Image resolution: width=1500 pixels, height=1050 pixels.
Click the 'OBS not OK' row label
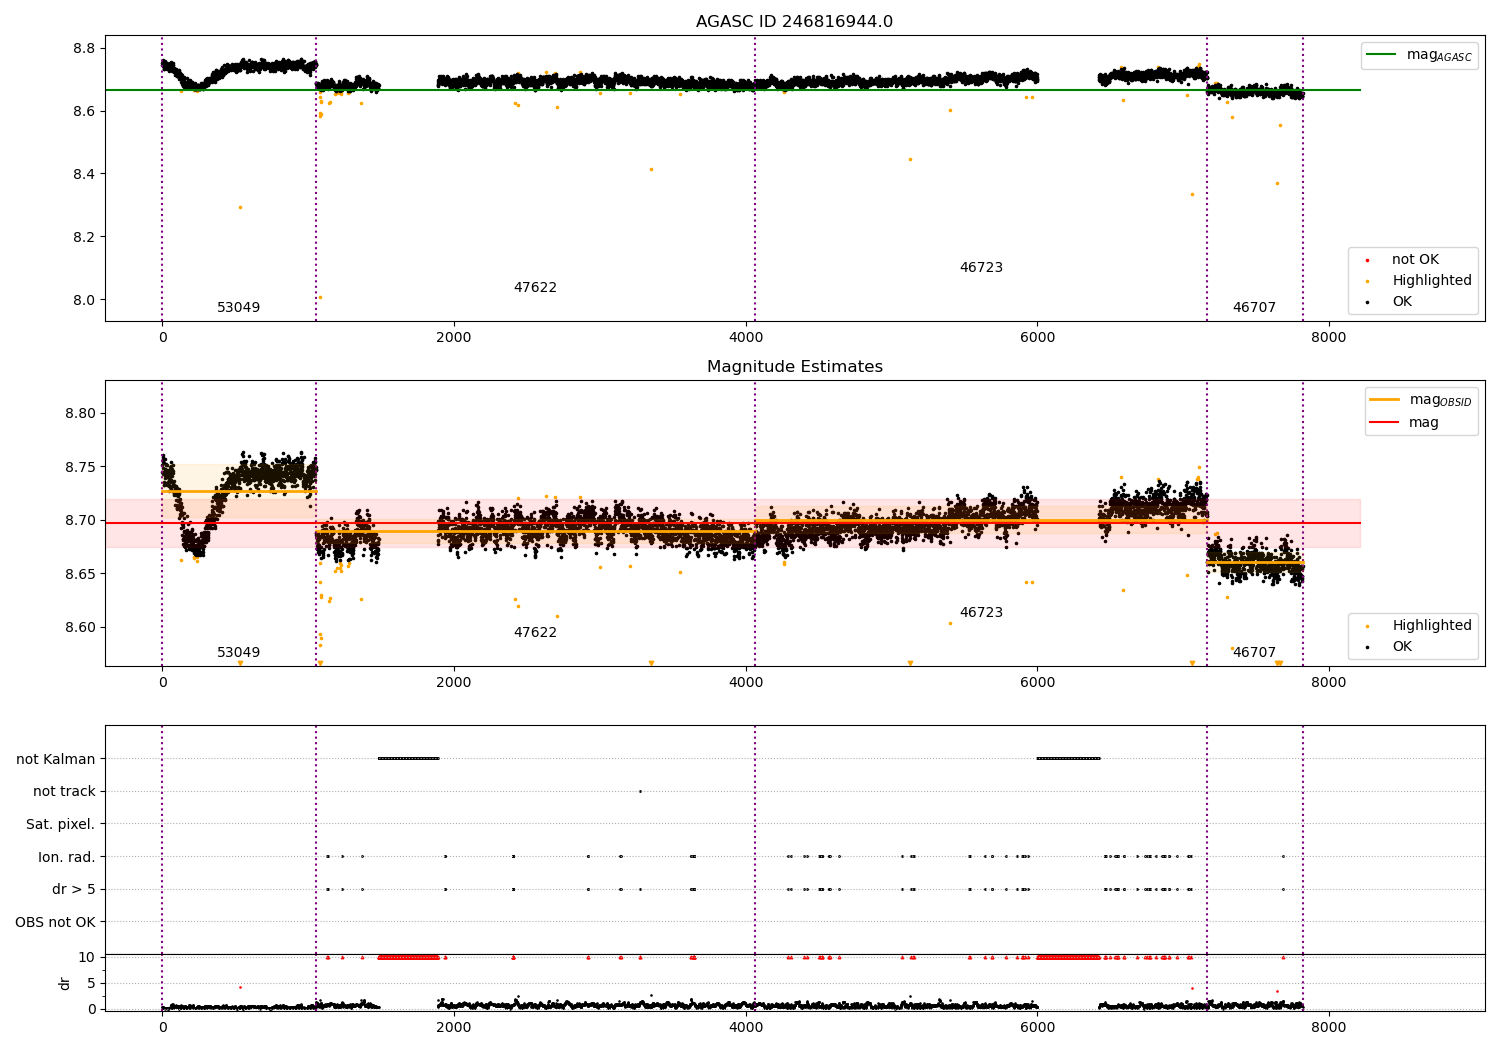point(56,922)
